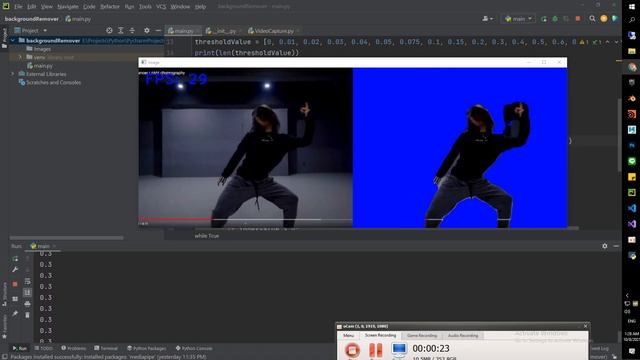The height and width of the screenshot is (360, 640).
Task: Click the main.py breadcrumb in navigation bar
Action: point(78,19)
